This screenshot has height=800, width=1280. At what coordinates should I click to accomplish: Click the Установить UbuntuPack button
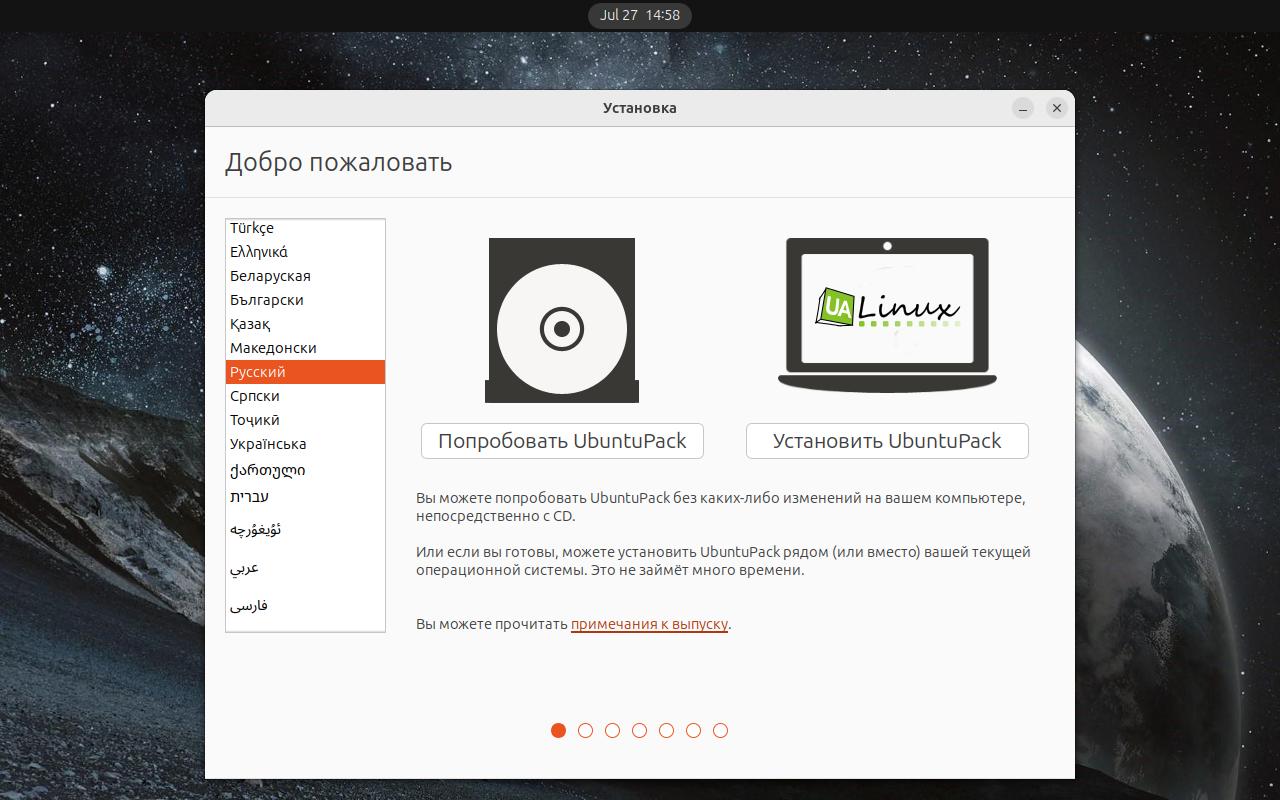pyautogui.click(x=887, y=441)
